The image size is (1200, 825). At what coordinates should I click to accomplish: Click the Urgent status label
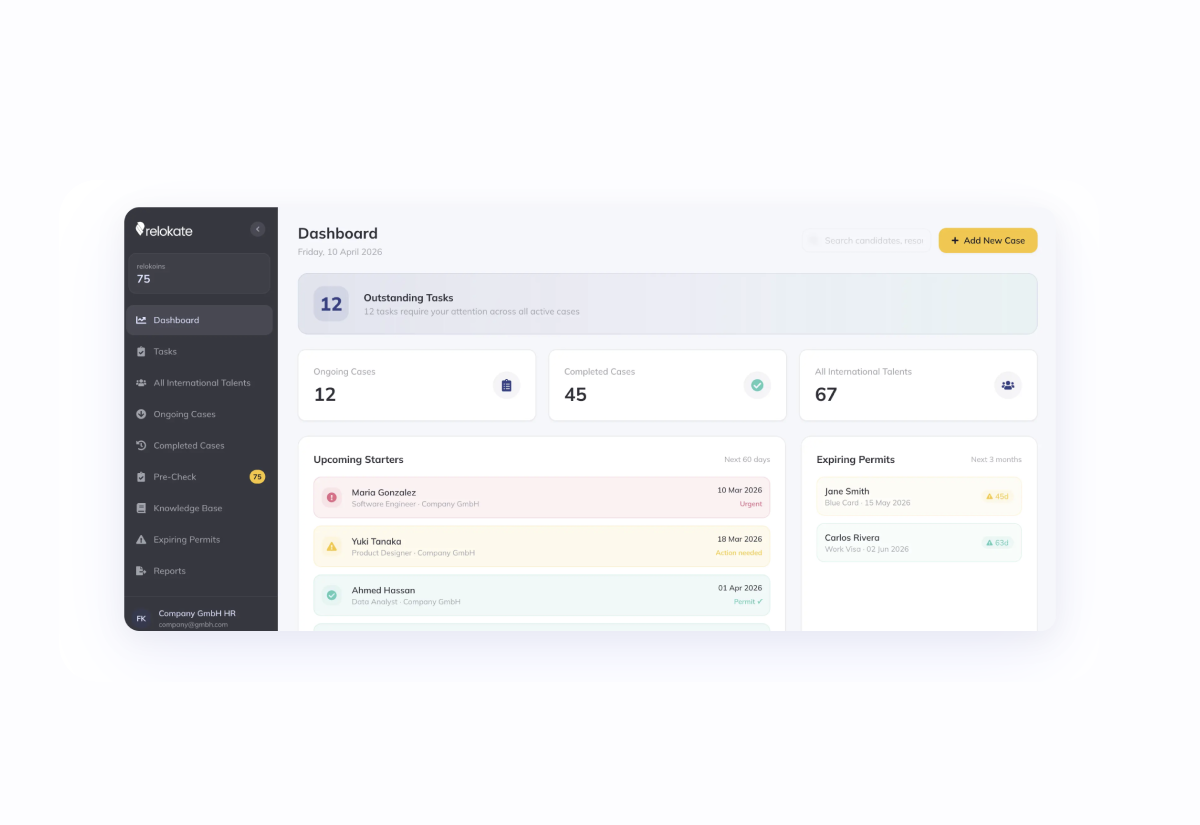pos(751,504)
